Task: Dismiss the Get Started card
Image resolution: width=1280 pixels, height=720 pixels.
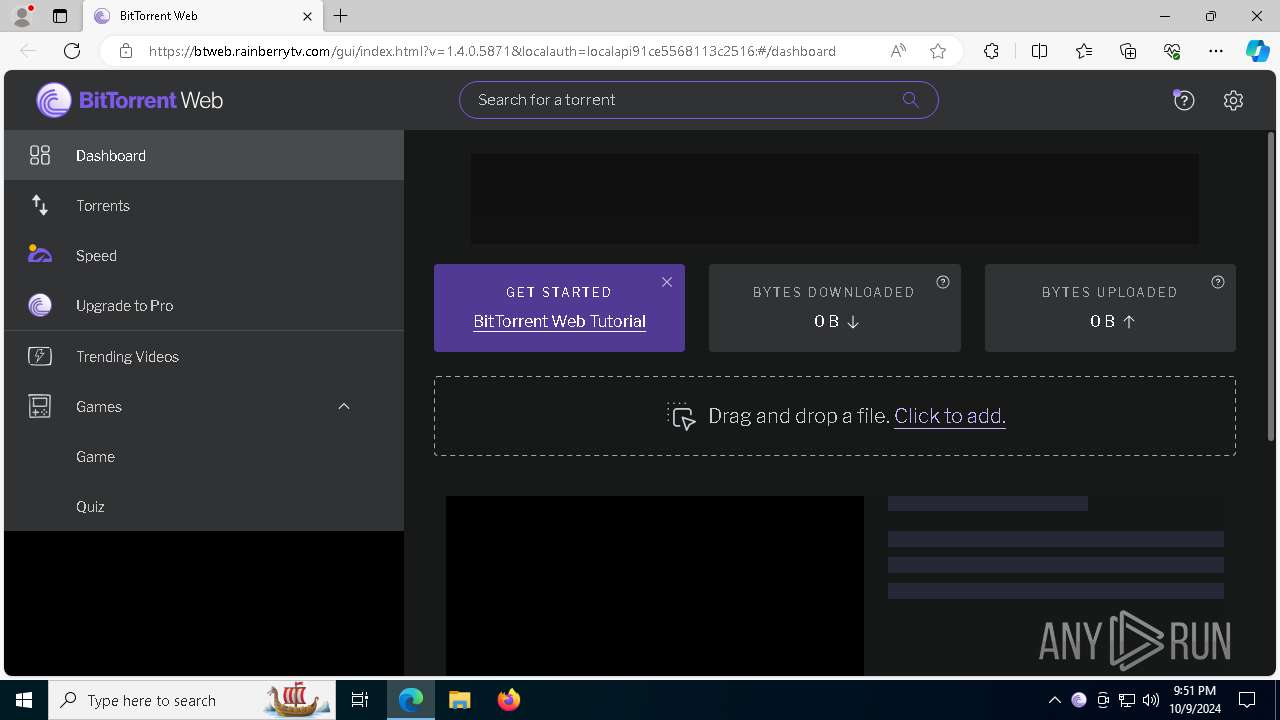Action: (x=667, y=282)
